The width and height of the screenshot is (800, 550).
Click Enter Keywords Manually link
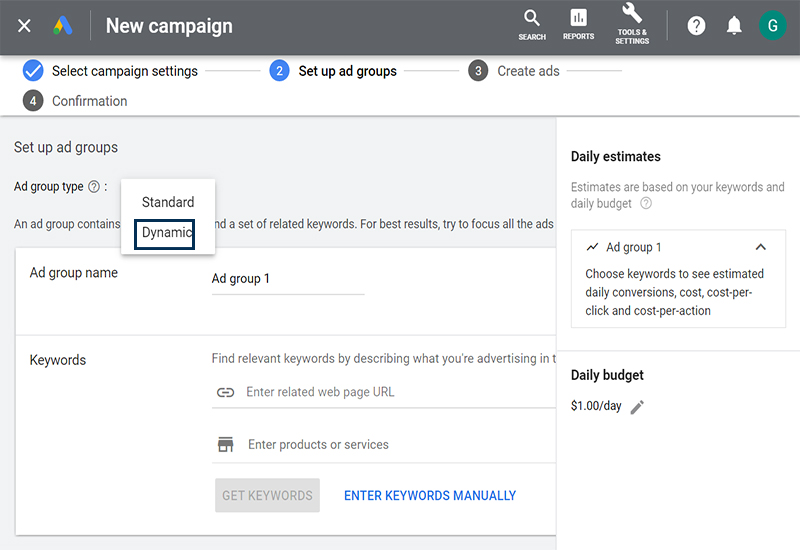pos(430,495)
